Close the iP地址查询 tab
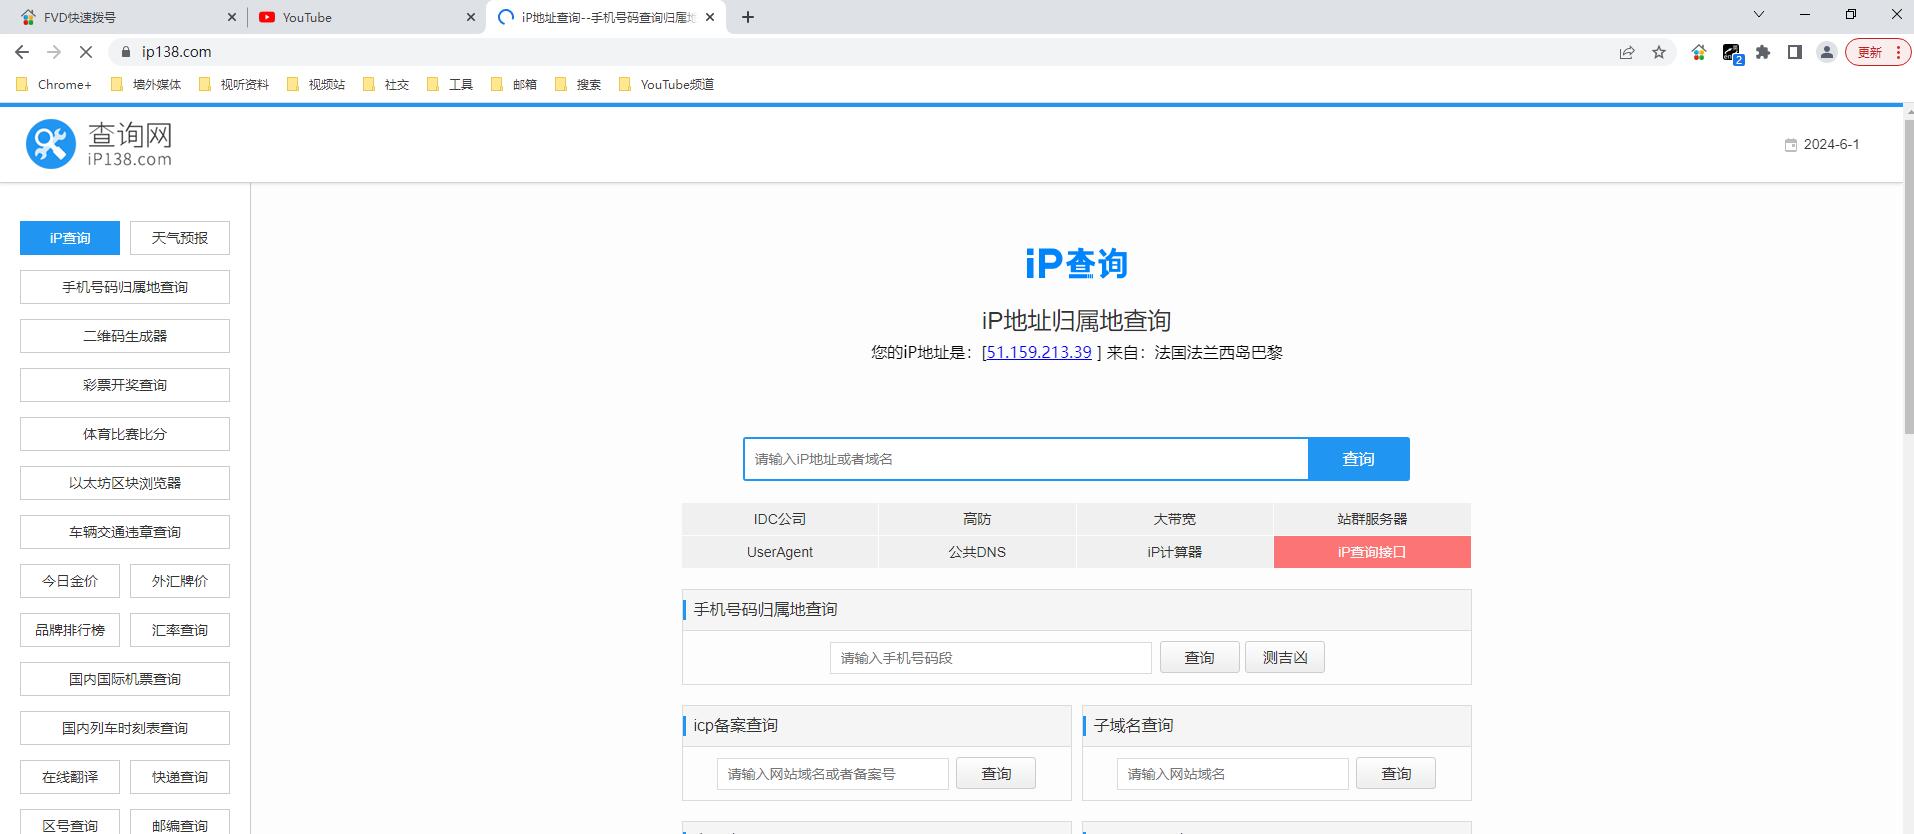Image resolution: width=1914 pixels, height=834 pixels. pos(710,17)
